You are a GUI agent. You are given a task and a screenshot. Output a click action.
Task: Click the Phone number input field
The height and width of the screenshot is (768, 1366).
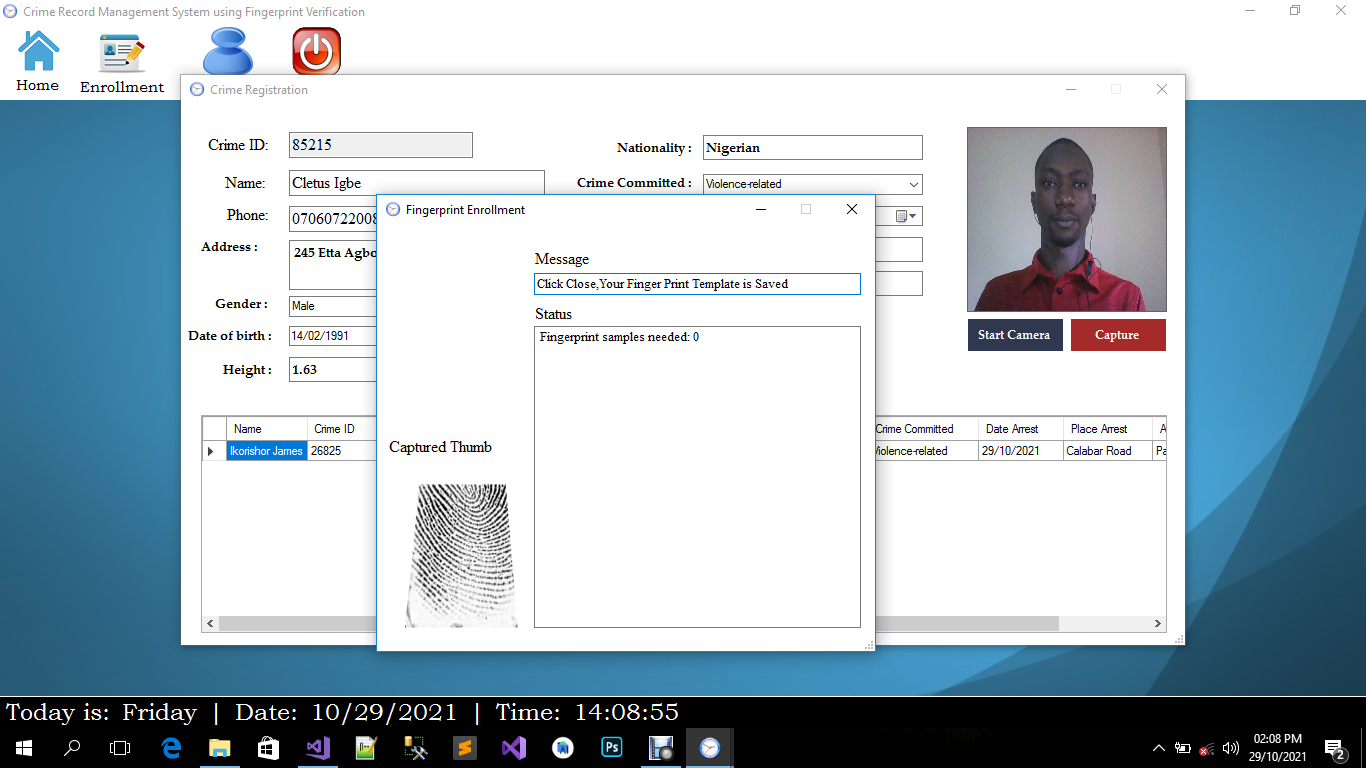(x=333, y=218)
